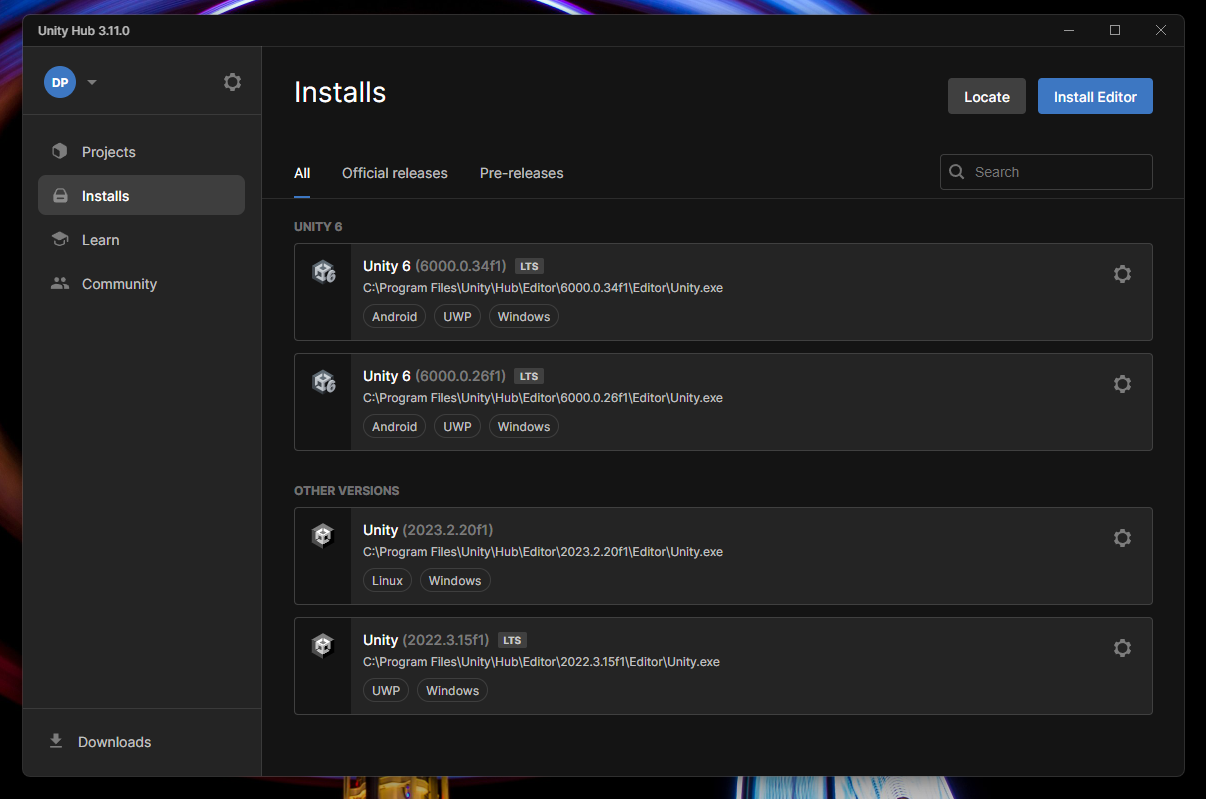
Task: Click Windows tag on Unity 6000.0.34f1
Action: click(x=524, y=317)
